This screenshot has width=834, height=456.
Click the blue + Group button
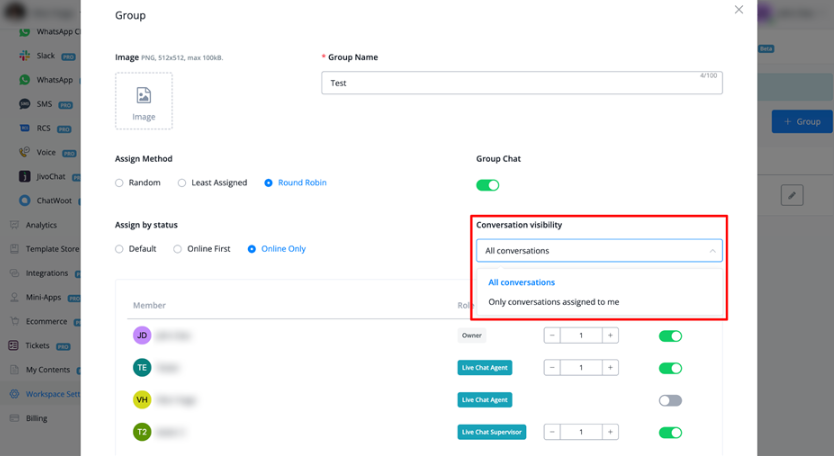(801, 122)
